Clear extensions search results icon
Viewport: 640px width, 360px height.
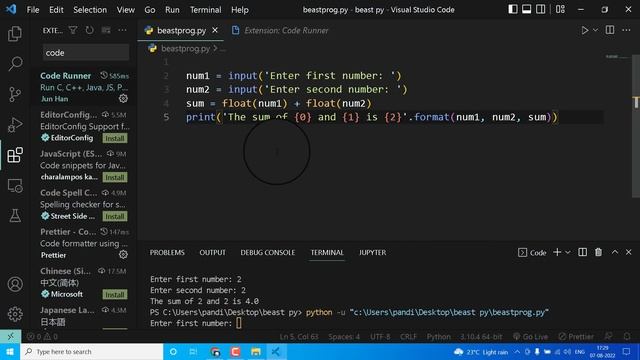coord(106,30)
